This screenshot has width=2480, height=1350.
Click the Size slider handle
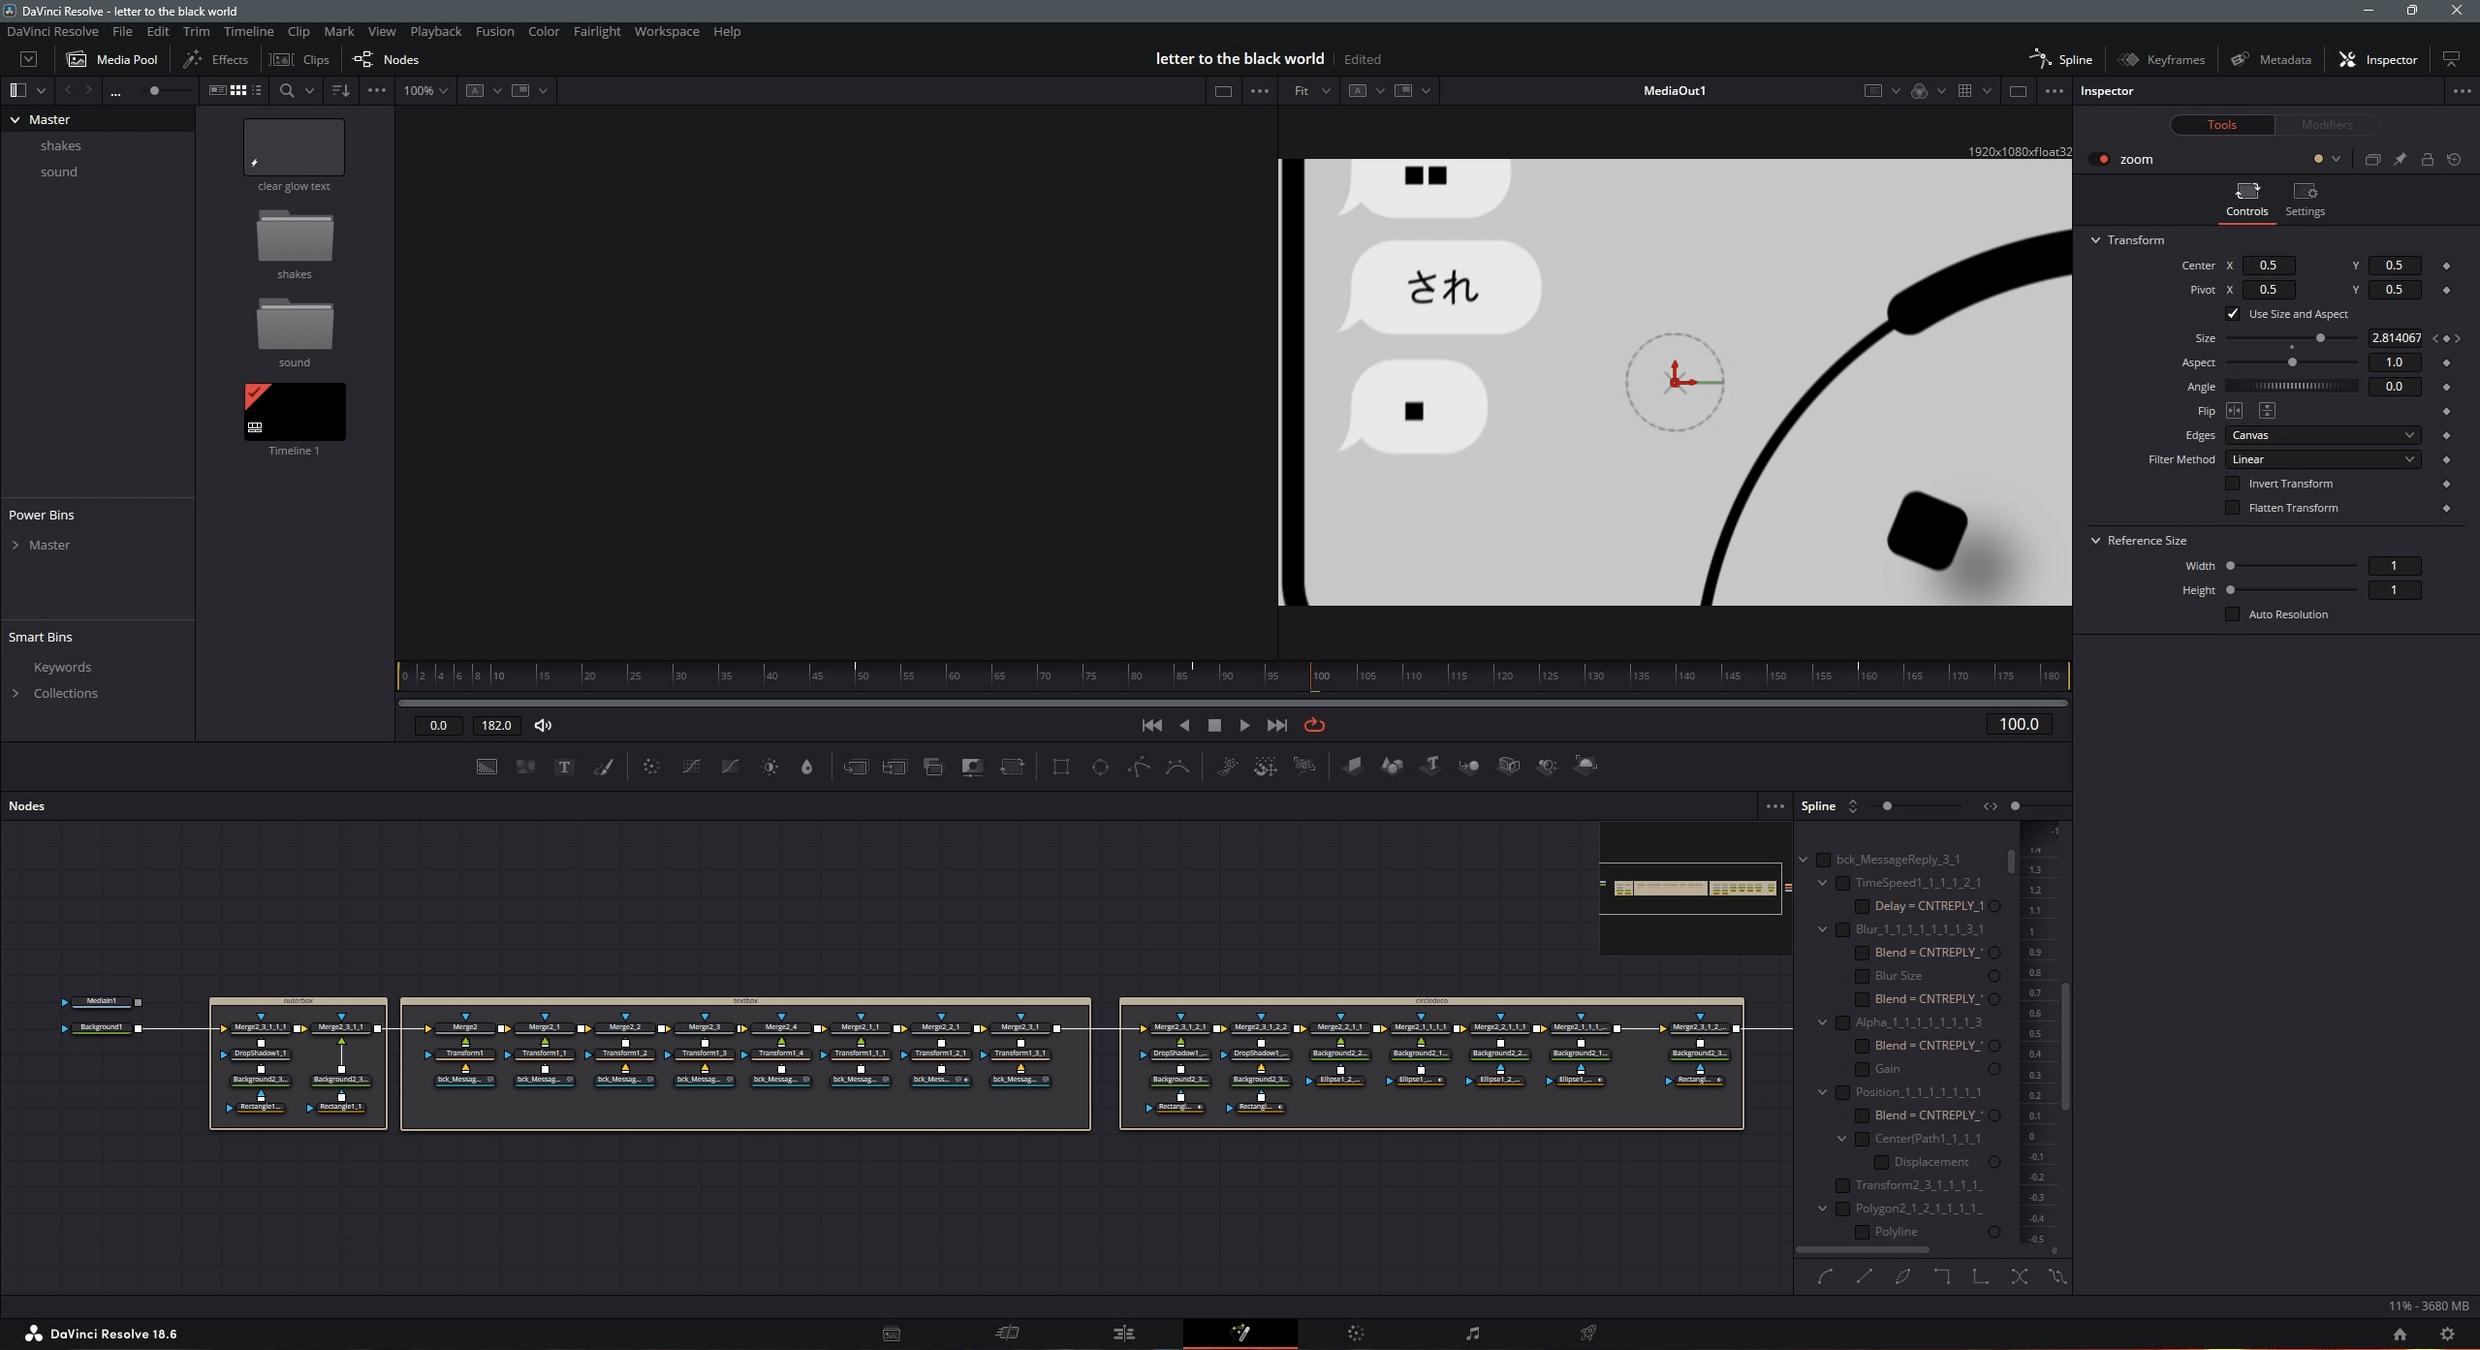click(x=2320, y=338)
